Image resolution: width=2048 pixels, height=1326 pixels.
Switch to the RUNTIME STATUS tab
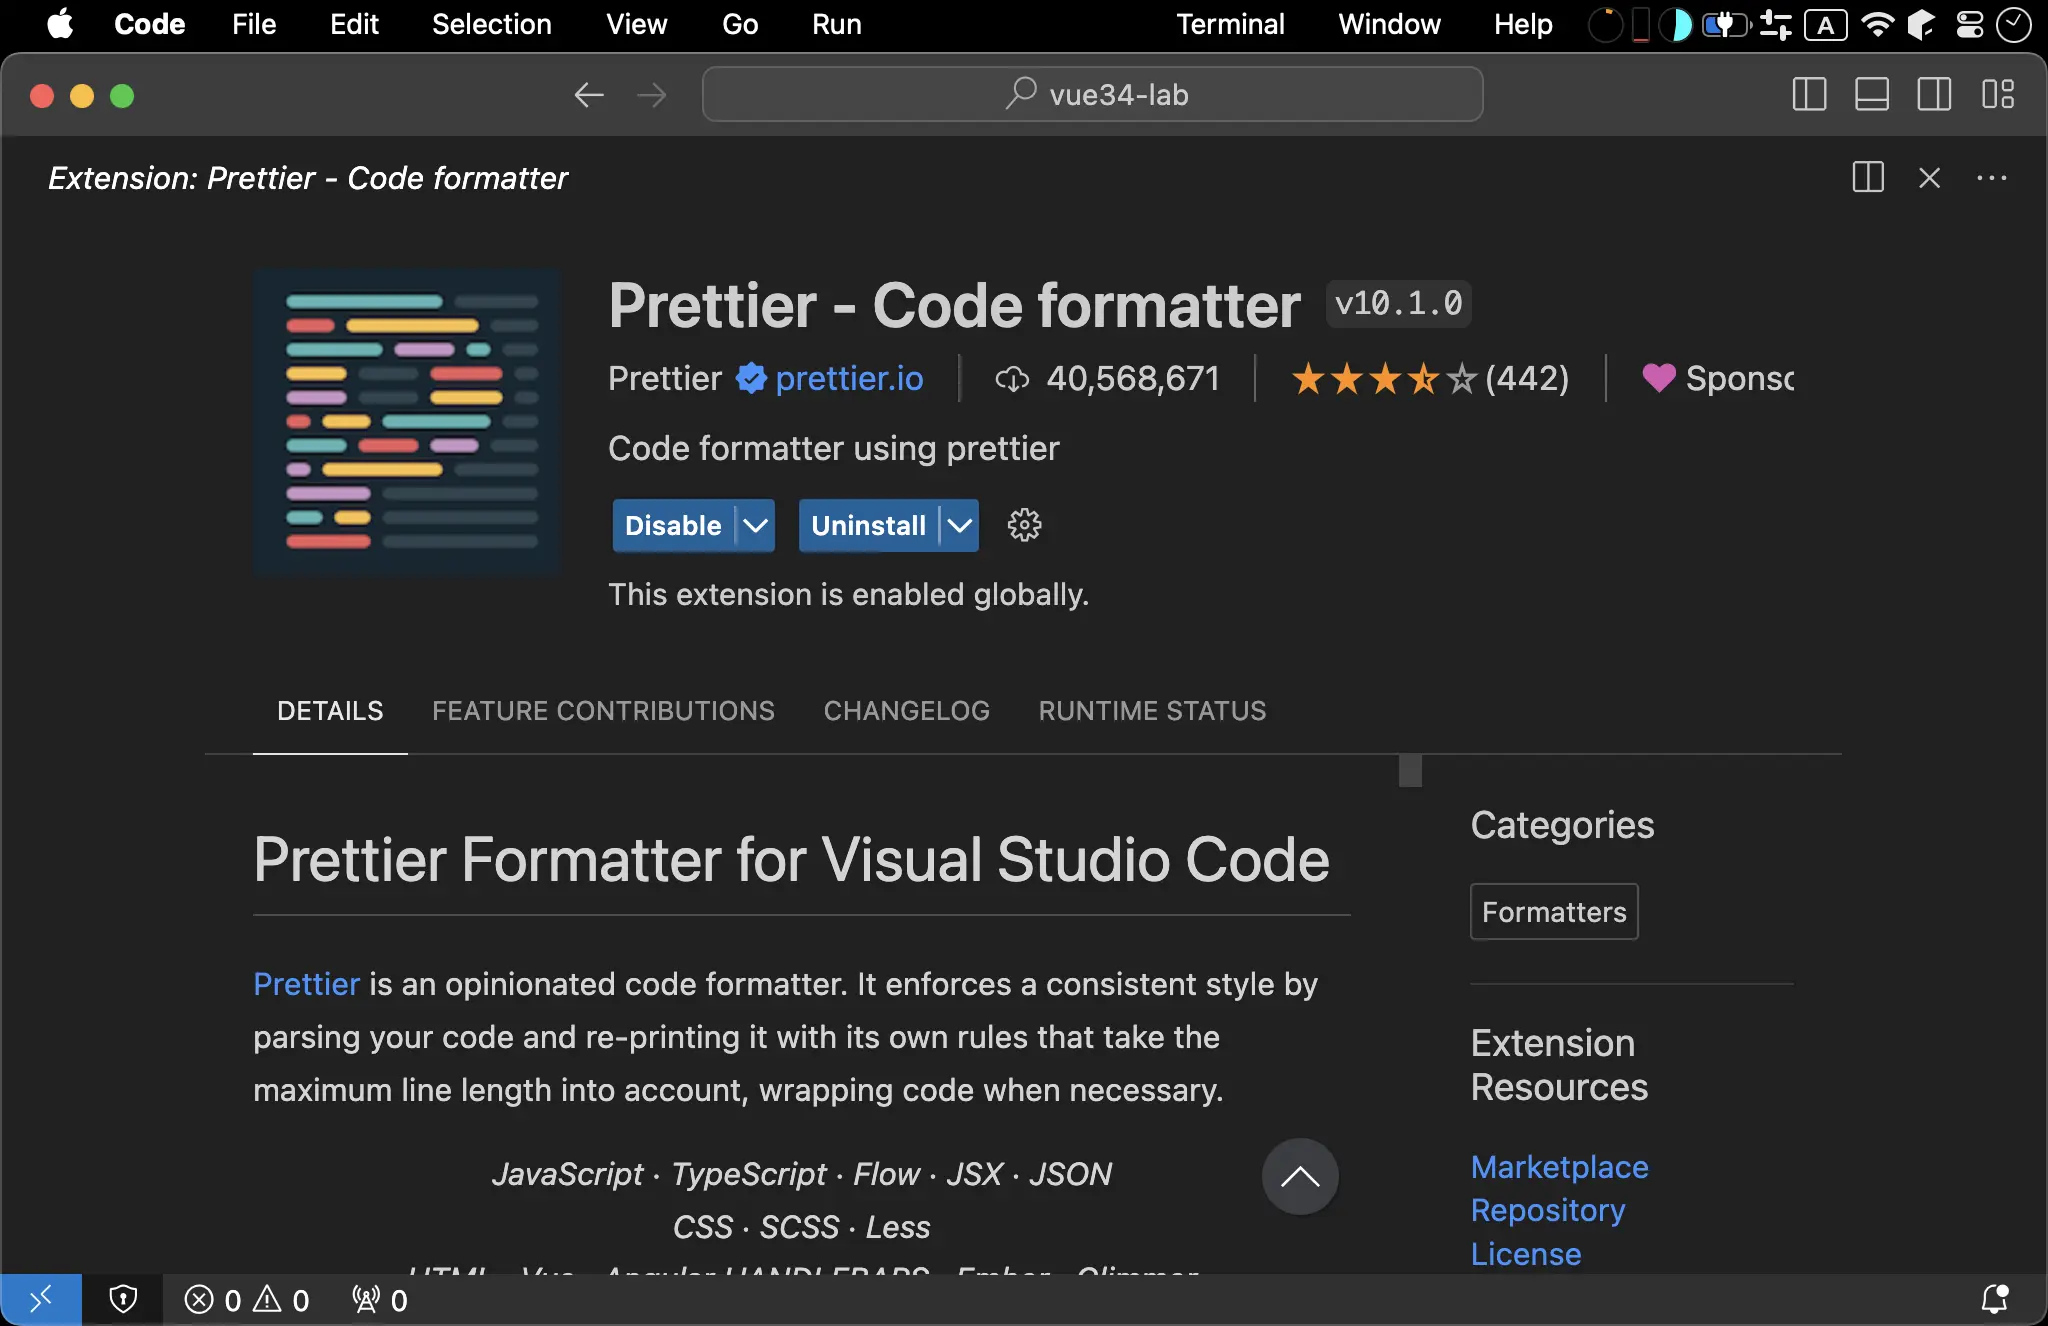(x=1152, y=711)
